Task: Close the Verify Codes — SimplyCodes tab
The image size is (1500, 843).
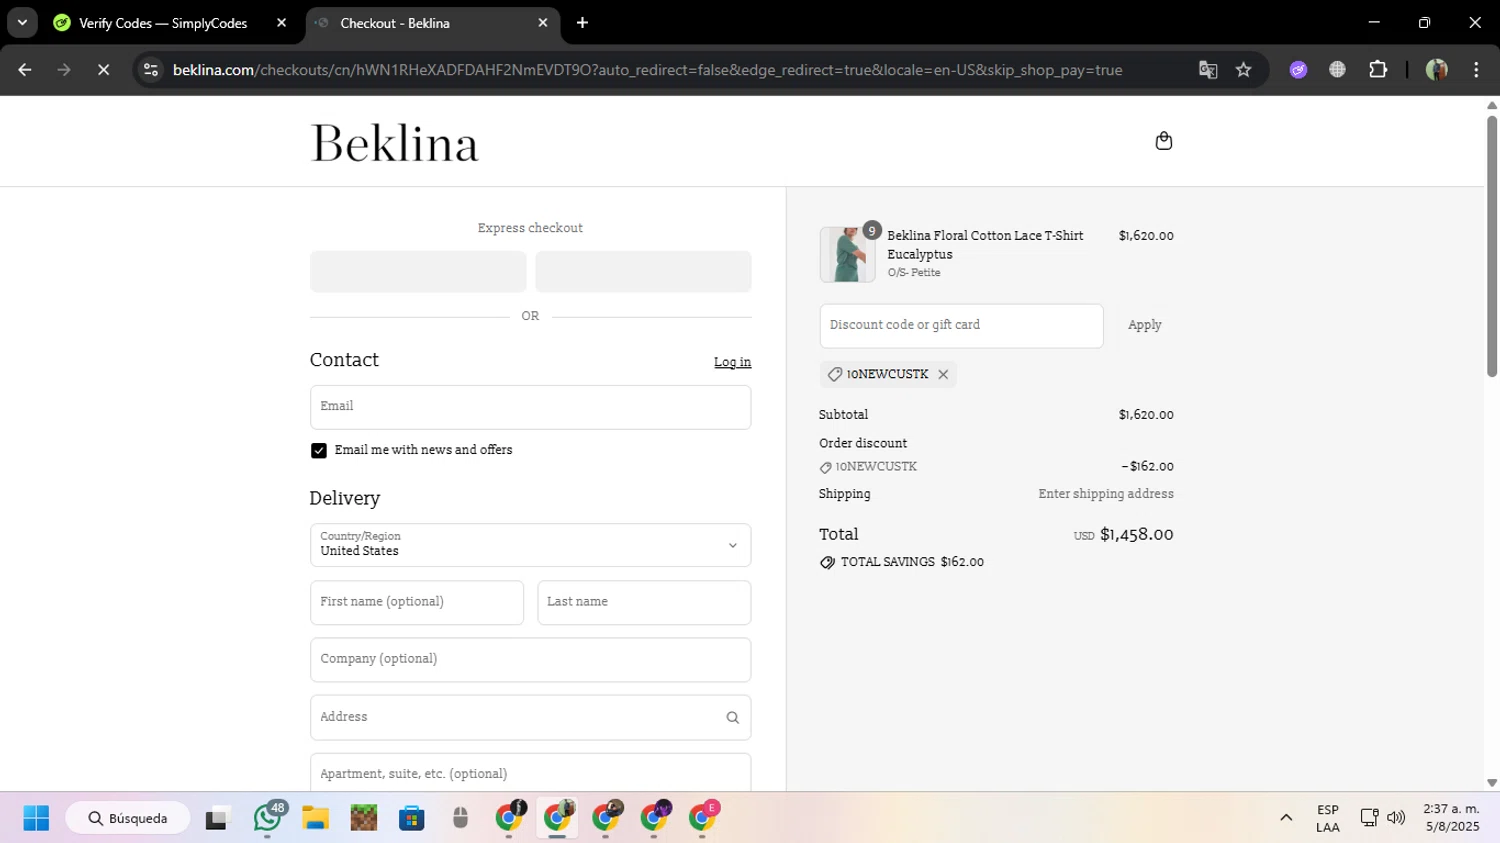Action: tap(281, 23)
